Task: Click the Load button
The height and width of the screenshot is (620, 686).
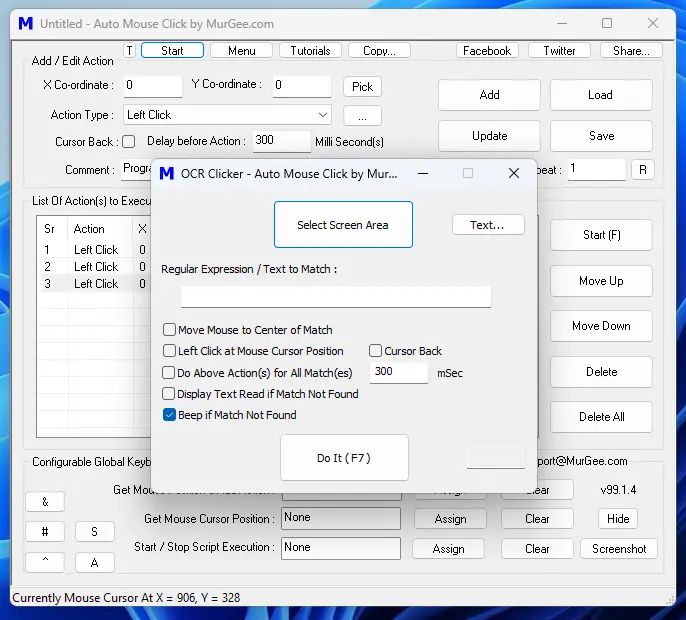Action: [x=601, y=95]
